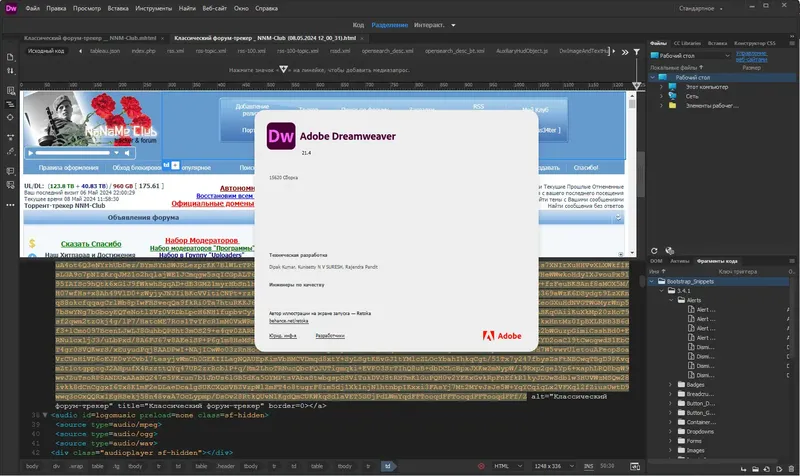Open the Insert menu in the menu bar
Screen dimensions: 800x476
(x=118, y=8)
